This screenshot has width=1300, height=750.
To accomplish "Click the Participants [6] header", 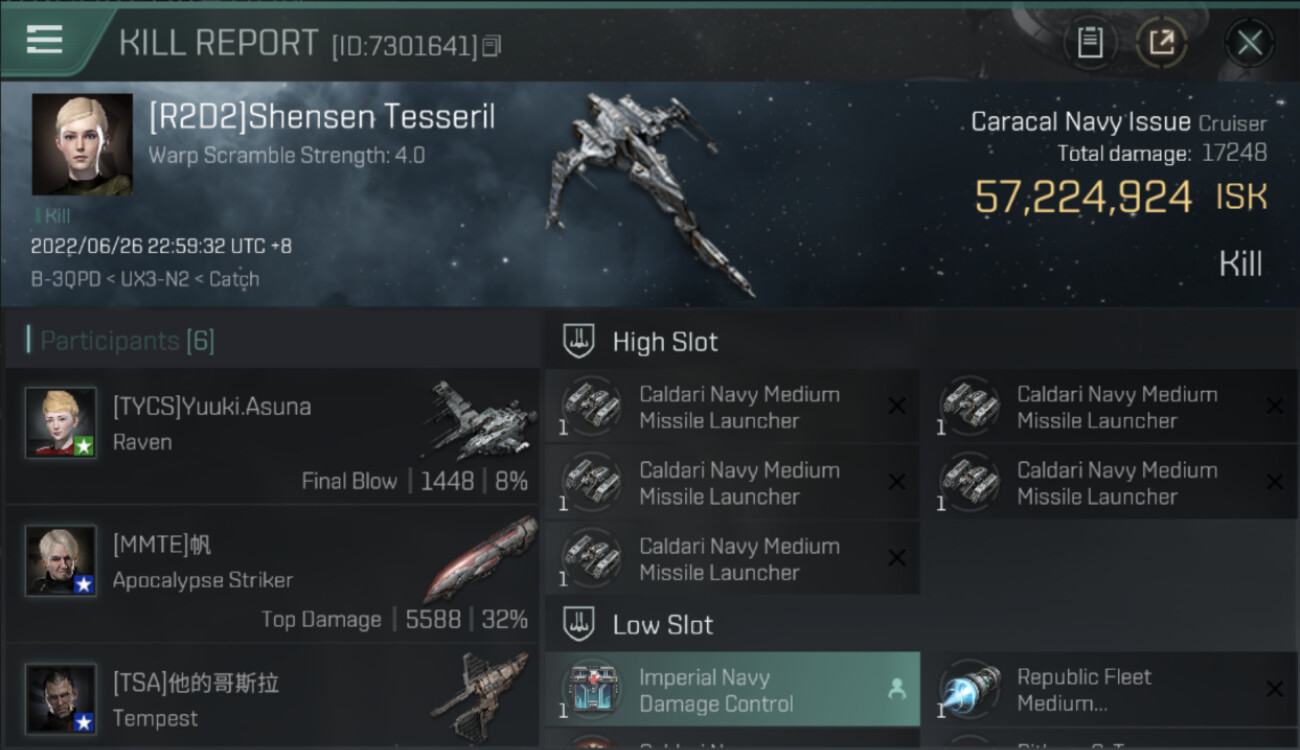I will tap(127, 341).
